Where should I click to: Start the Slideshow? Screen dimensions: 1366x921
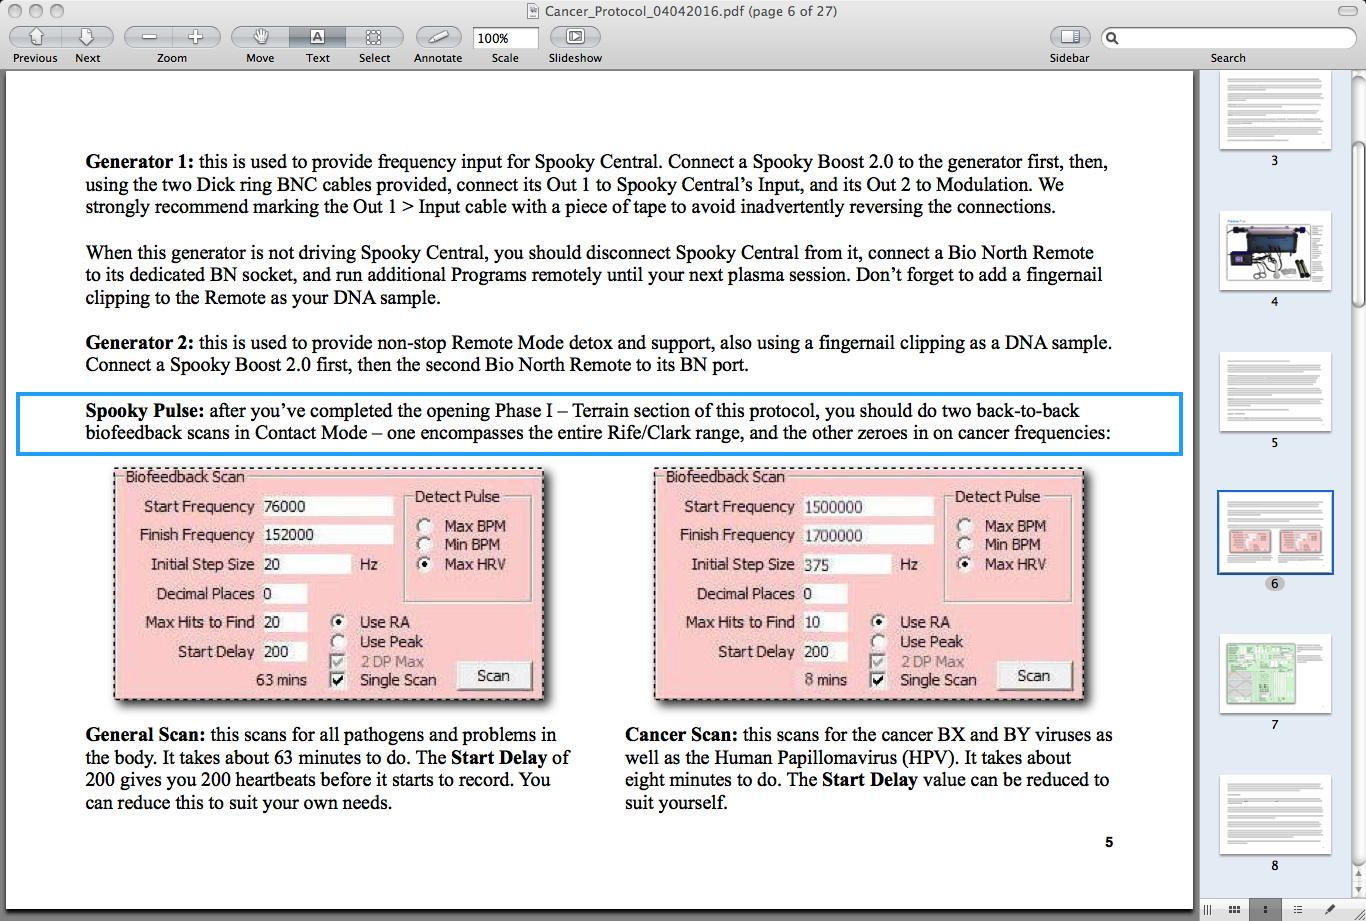click(575, 37)
